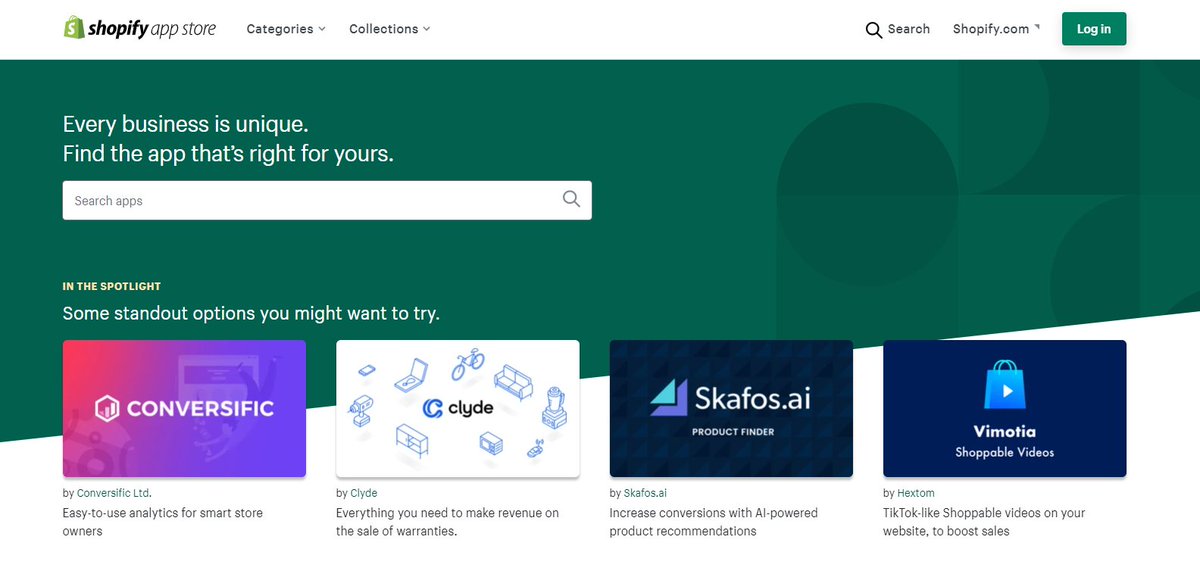1200x571 pixels.
Task: Open the Shopify.com external link
Action: pos(996,29)
